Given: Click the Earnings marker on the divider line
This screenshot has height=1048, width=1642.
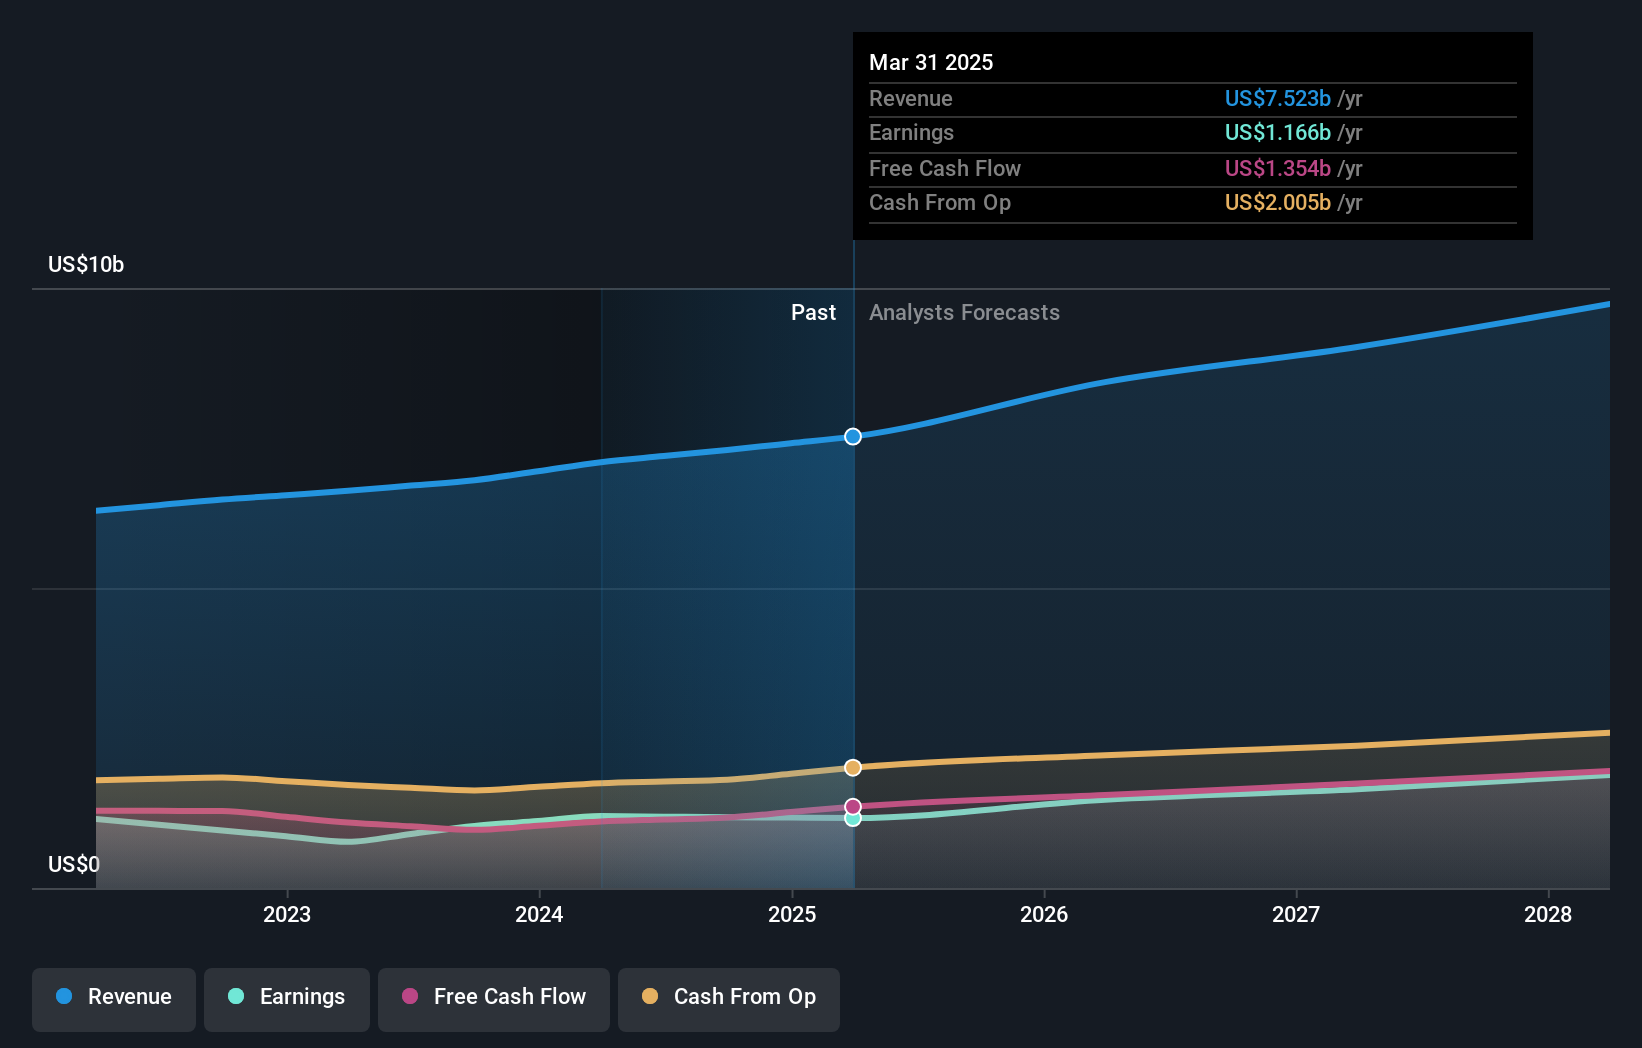Looking at the screenshot, I should (x=852, y=819).
